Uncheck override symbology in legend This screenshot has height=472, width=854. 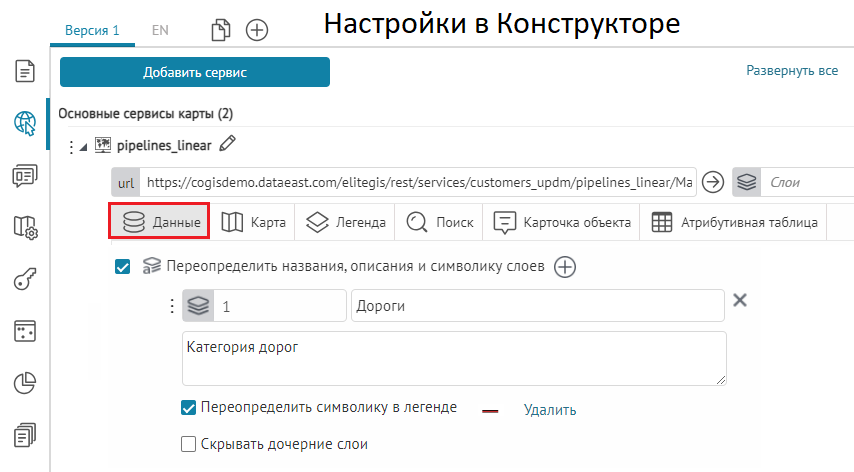[x=188, y=408]
